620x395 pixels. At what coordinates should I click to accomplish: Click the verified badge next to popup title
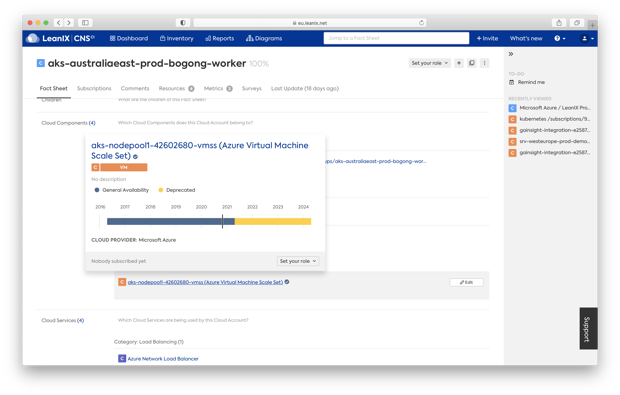[x=135, y=157]
